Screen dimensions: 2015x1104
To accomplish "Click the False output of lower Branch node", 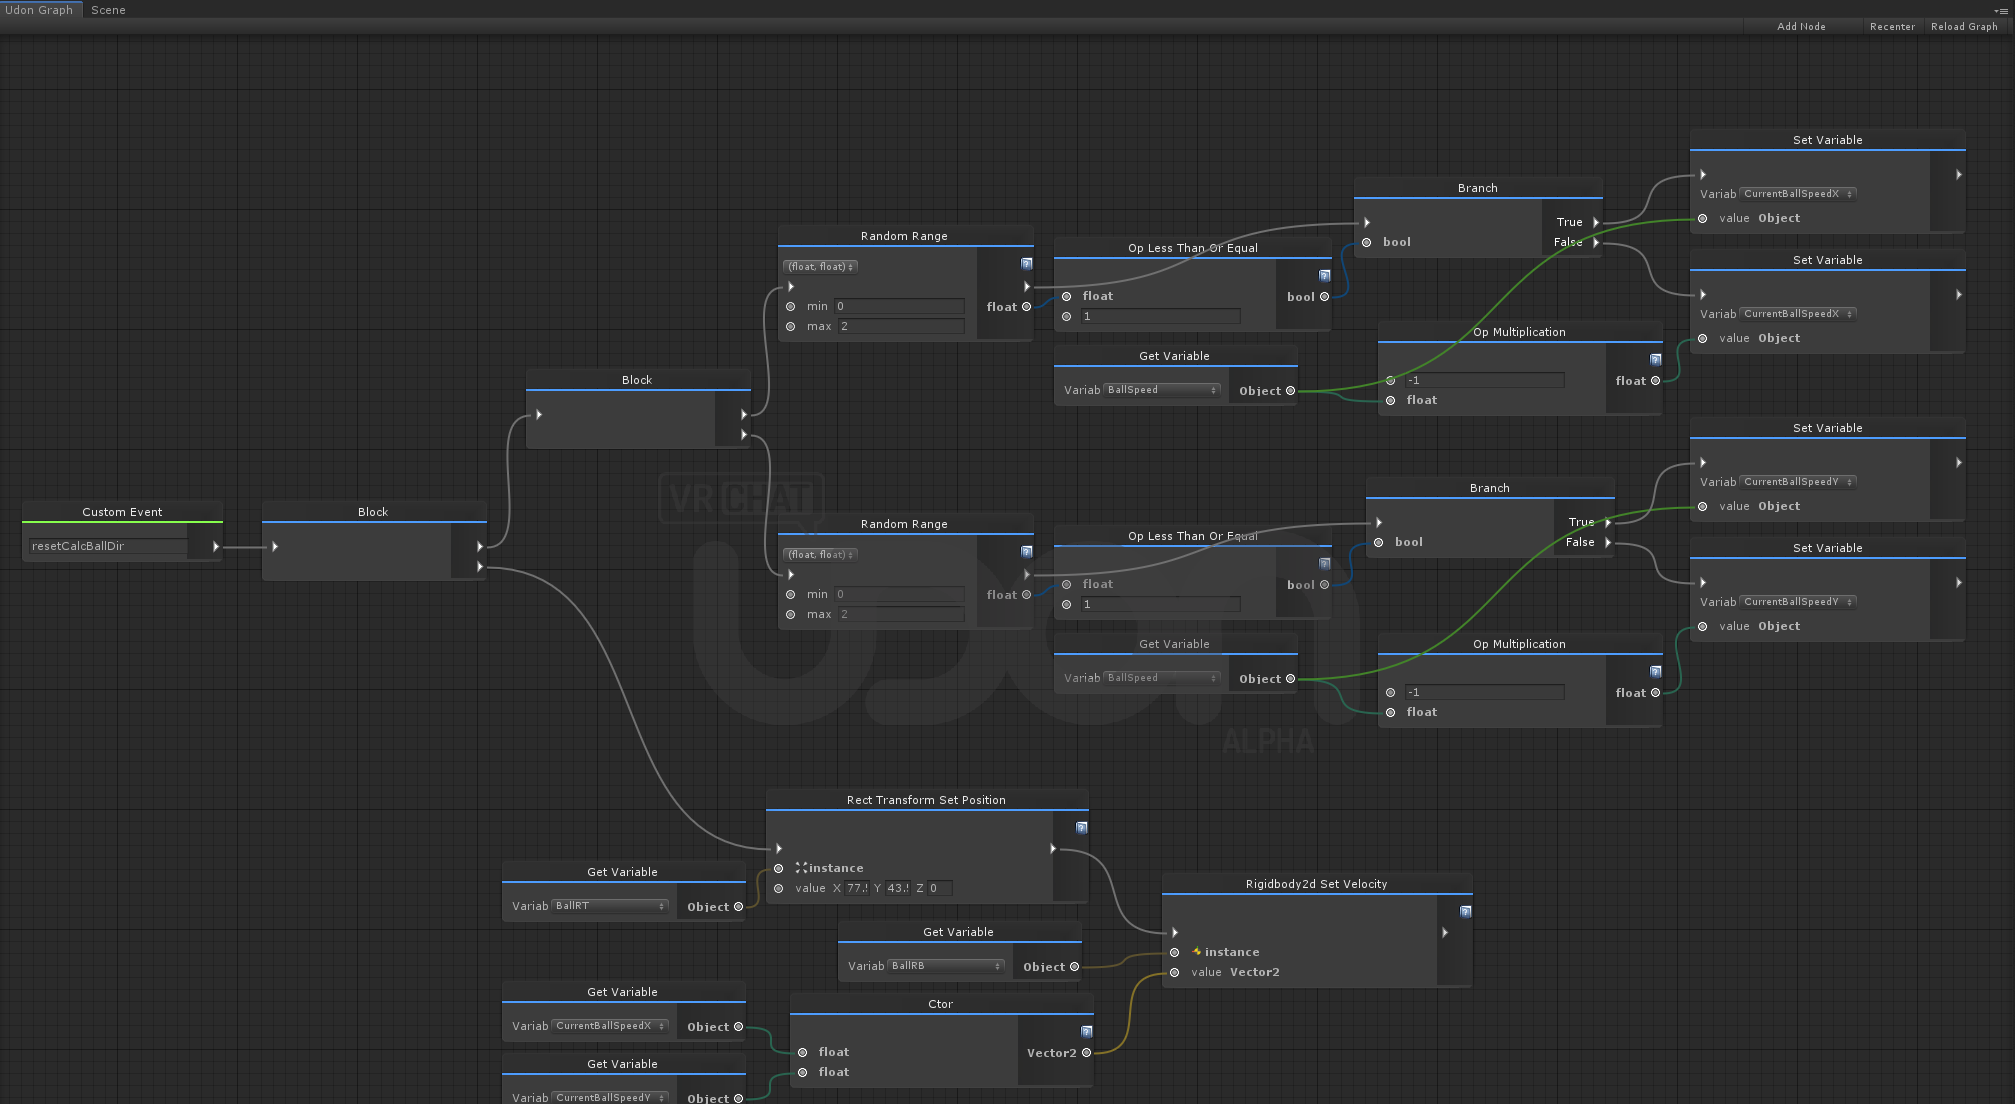I will (1608, 542).
